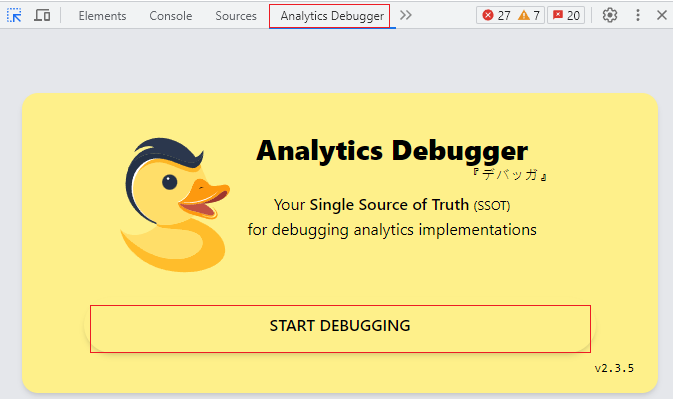Expand the more tabs double chevron
The image size is (673, 399).
(x=406, y=15)
